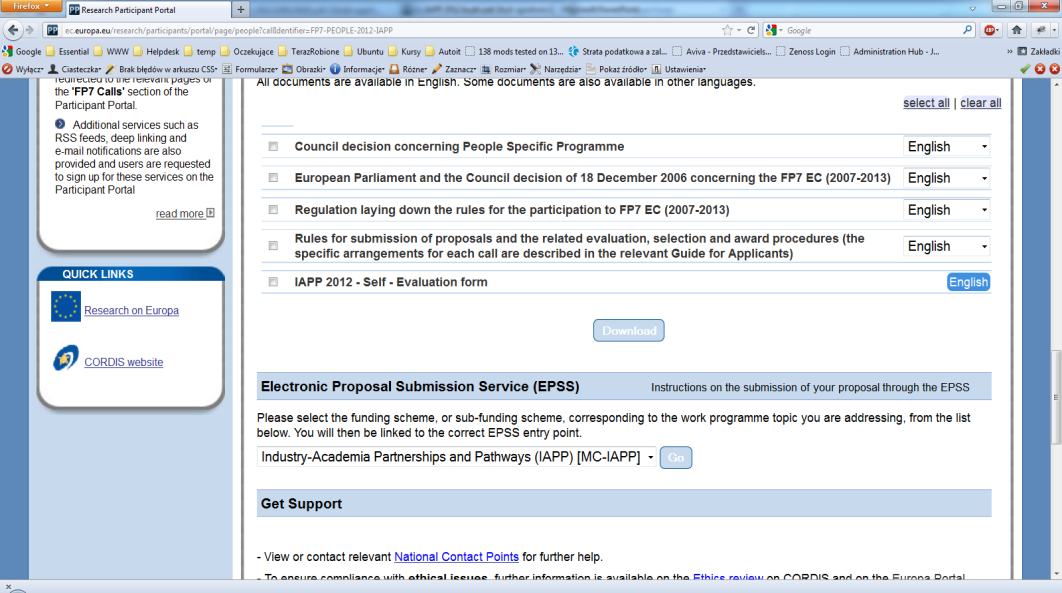Image resolution: width=1062 pixels, height=593 pixels.
Task: Open the Rozmiar toolbar menu
Action: (x=503, y=69)
